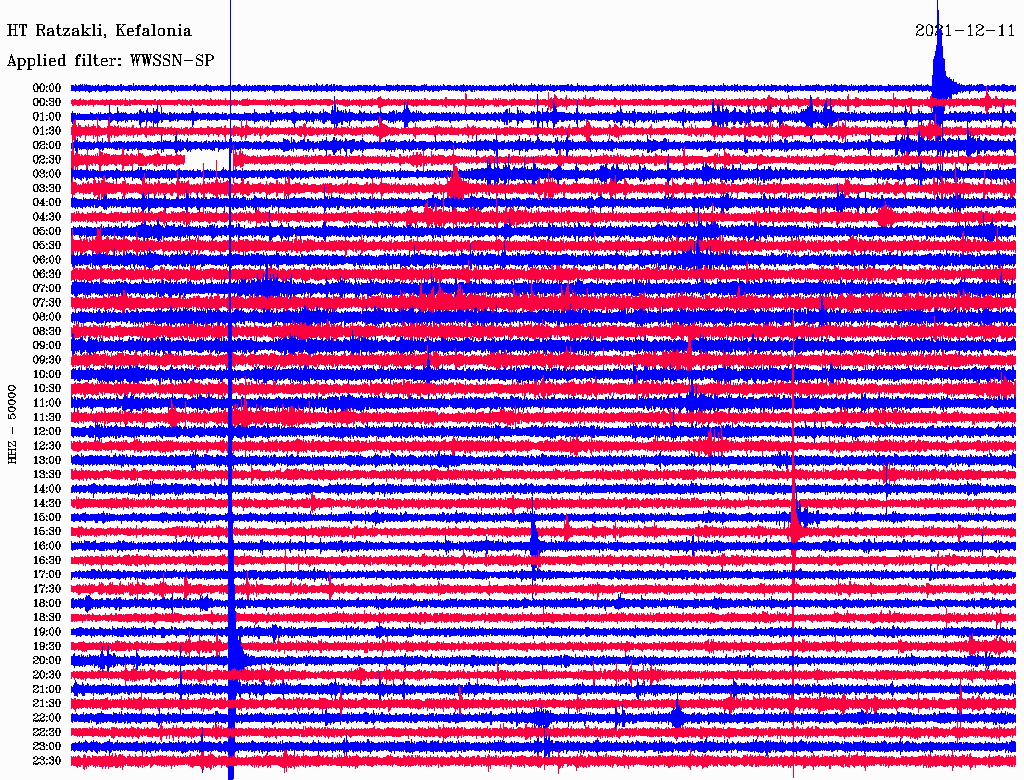Click the 16:30 time label

click(x=47, y=561)
